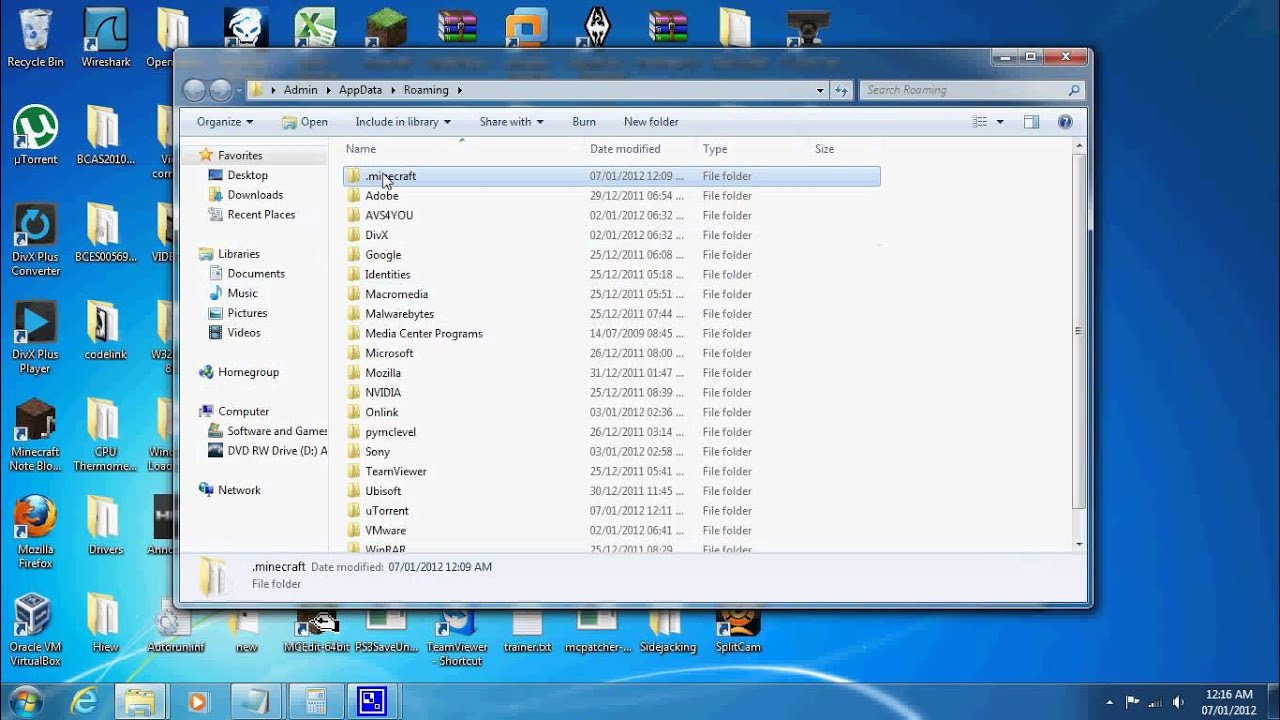The image size is (1280, 720).
Task: Open the Documents library
Action: [256, 274]
